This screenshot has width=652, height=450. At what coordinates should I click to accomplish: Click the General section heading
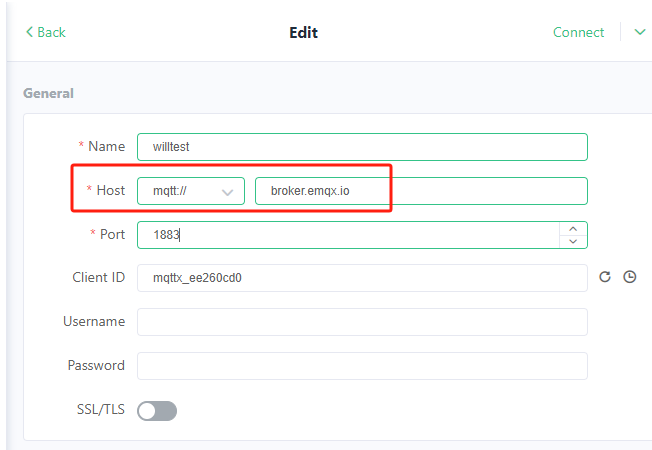[48, 93]
